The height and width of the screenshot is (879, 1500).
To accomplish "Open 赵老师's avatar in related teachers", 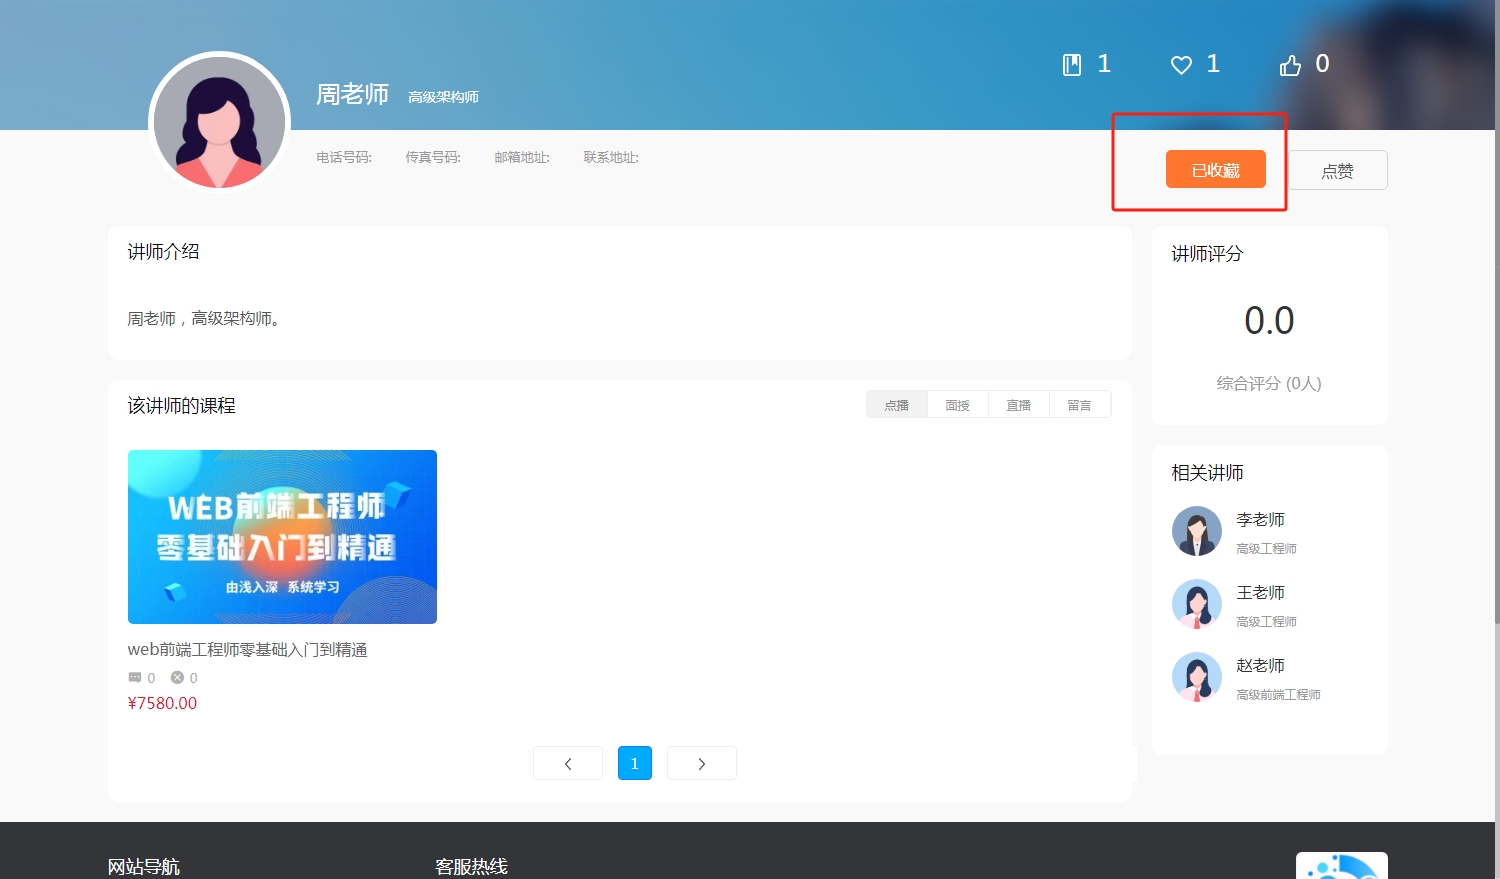I will 1197,677.
